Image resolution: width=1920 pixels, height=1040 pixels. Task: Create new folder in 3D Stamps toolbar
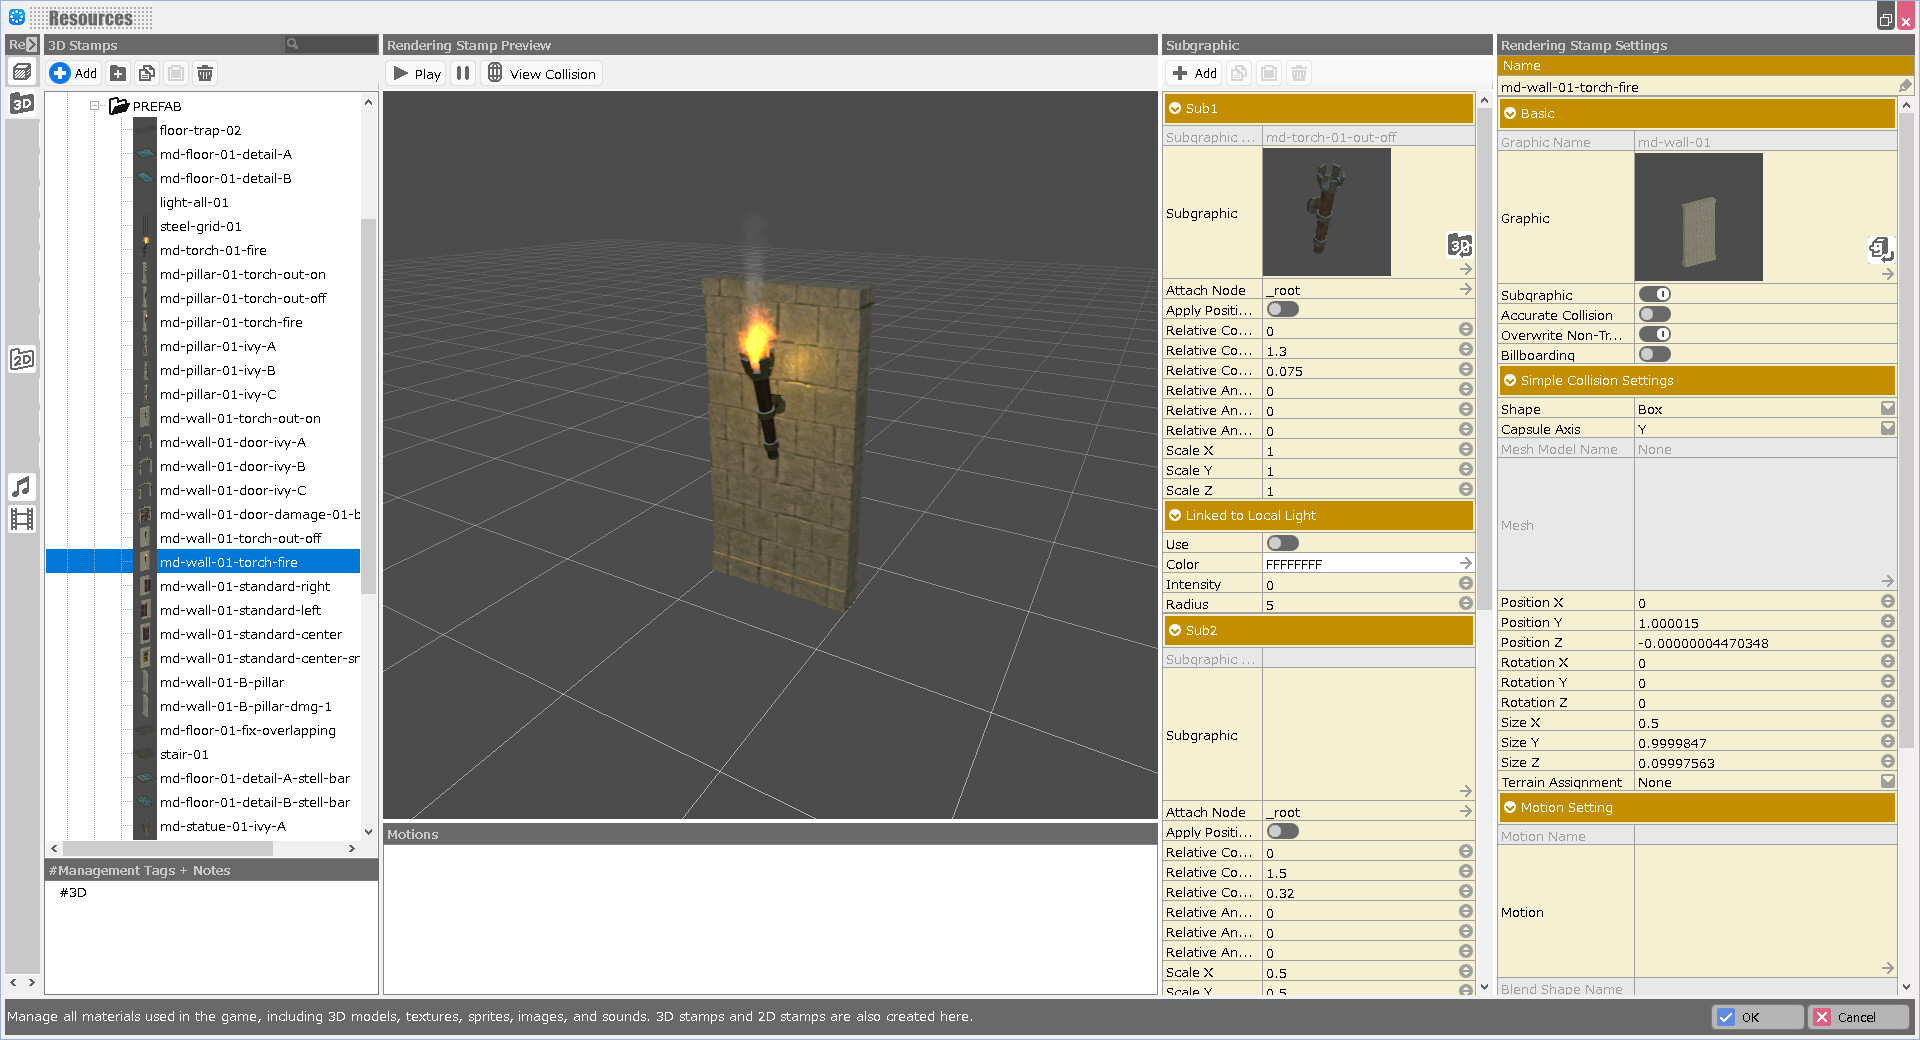118,73
